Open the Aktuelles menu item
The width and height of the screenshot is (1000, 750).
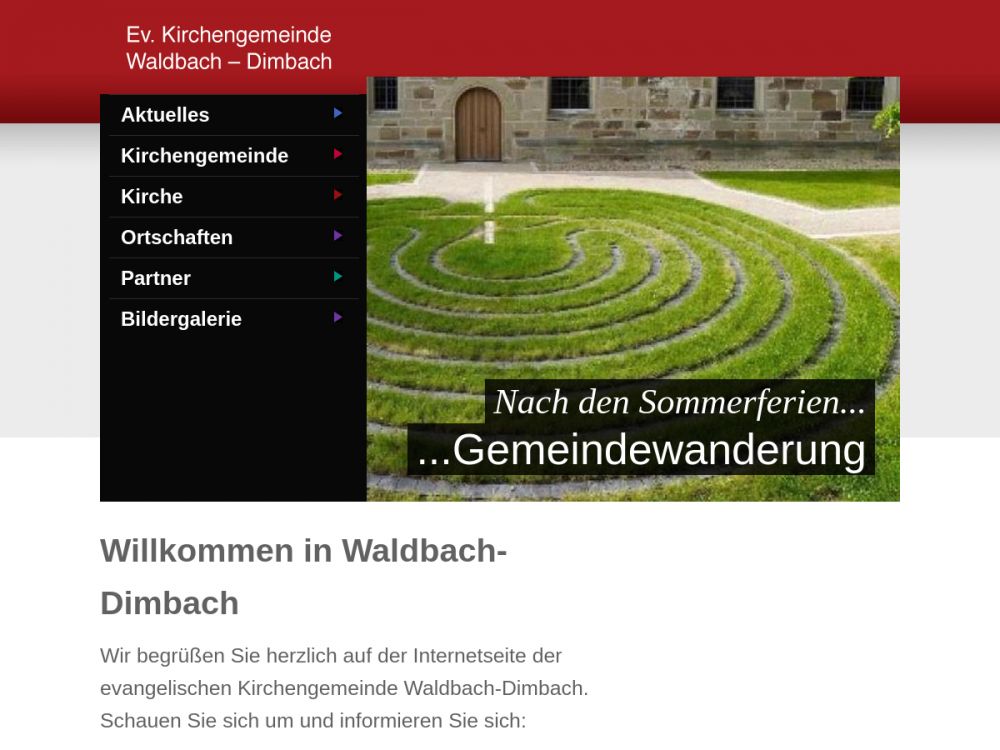click(x=165, y=115)
